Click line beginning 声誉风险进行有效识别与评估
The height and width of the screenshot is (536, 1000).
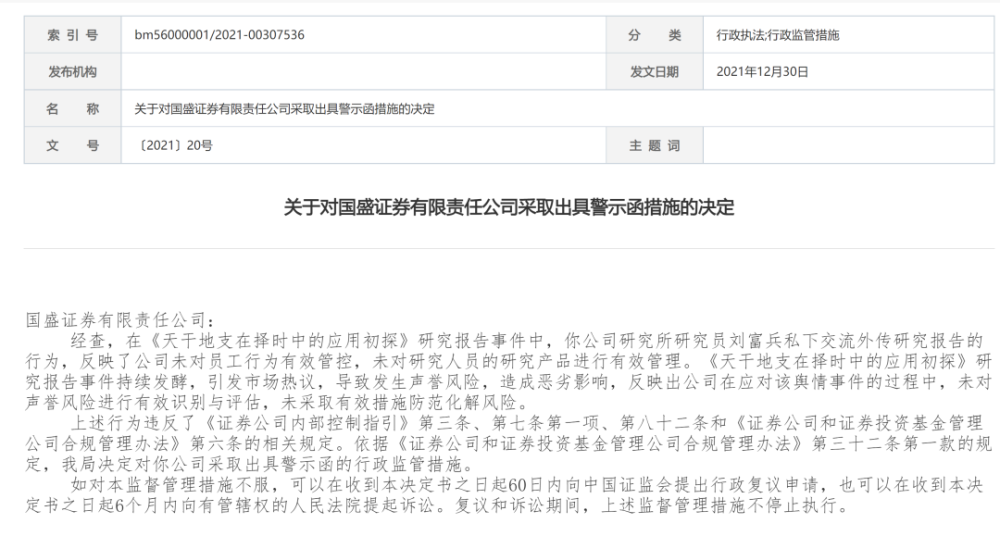[277, 403]
